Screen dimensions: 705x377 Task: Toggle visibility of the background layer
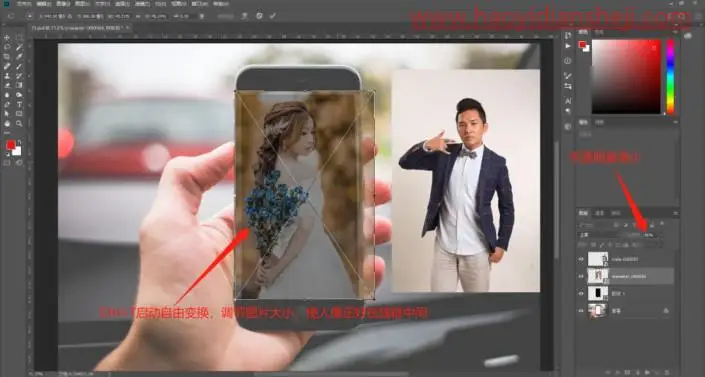(581, 310)
